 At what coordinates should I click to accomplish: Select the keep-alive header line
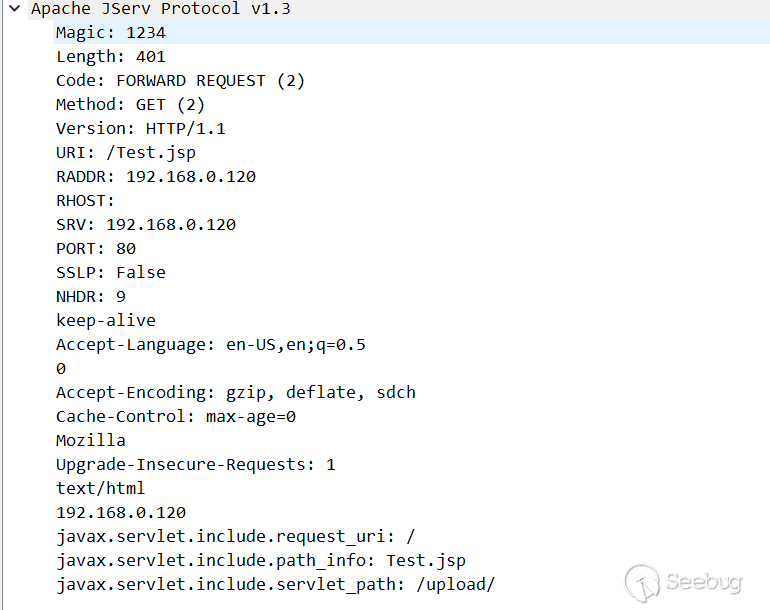105,321
